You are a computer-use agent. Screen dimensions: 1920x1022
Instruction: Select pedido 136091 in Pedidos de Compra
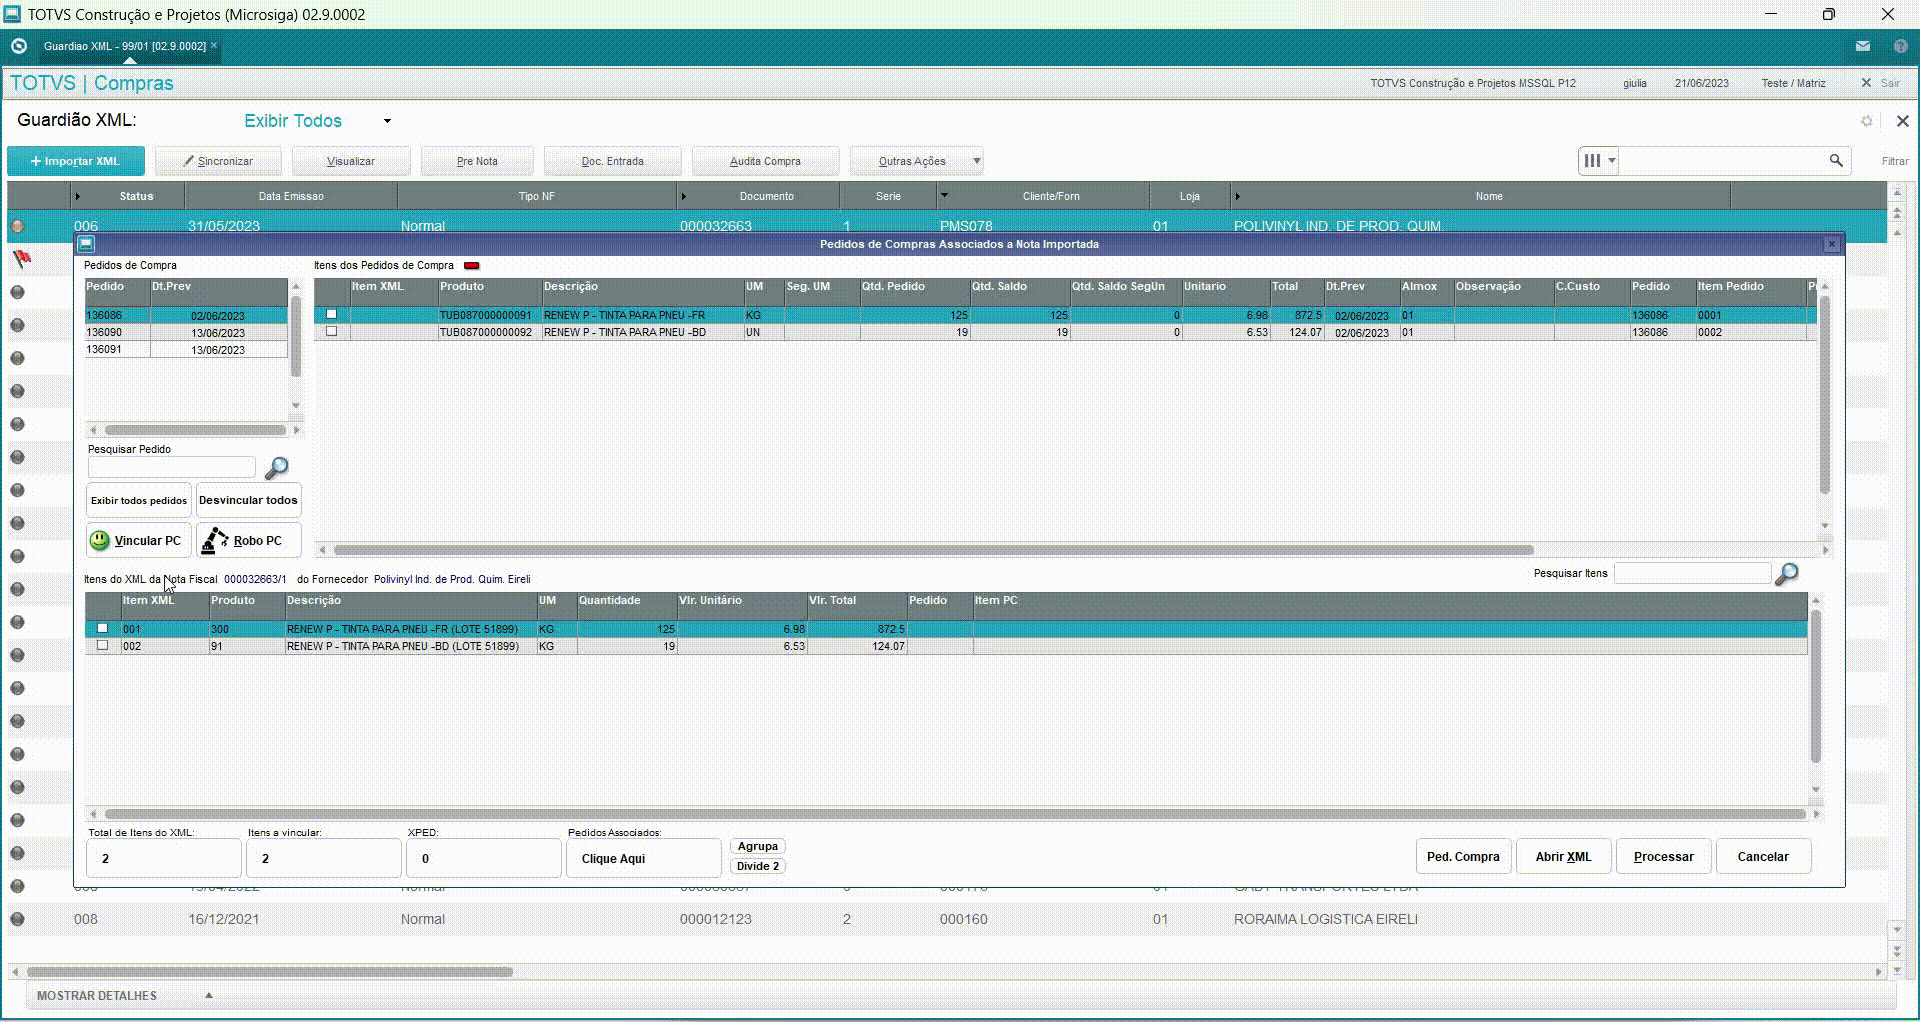[x=186, y=349]
